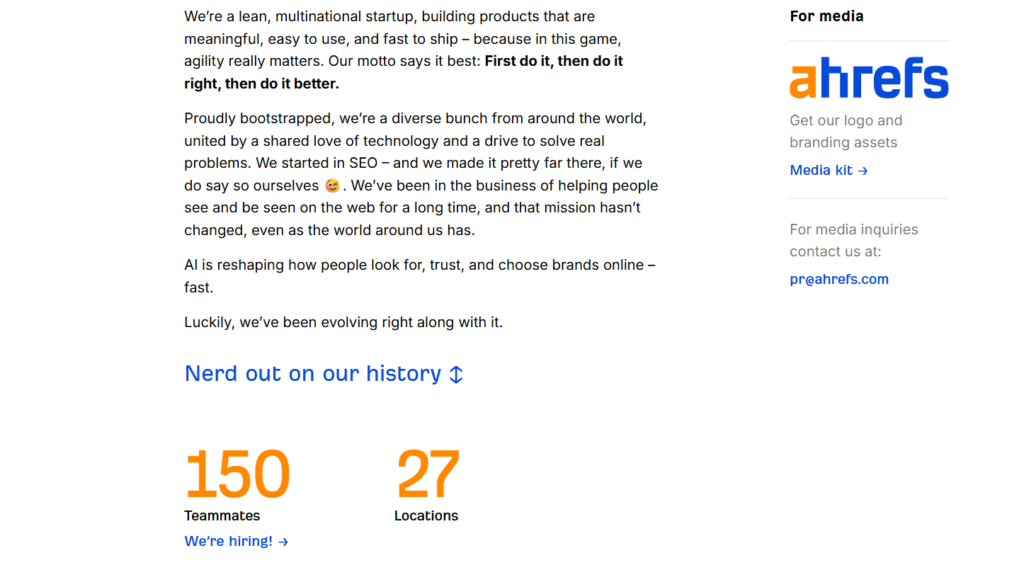This screenshot has height=570, width=1024.
Task: Click the arrow icon beside Media kit
Action: [863, 171]
